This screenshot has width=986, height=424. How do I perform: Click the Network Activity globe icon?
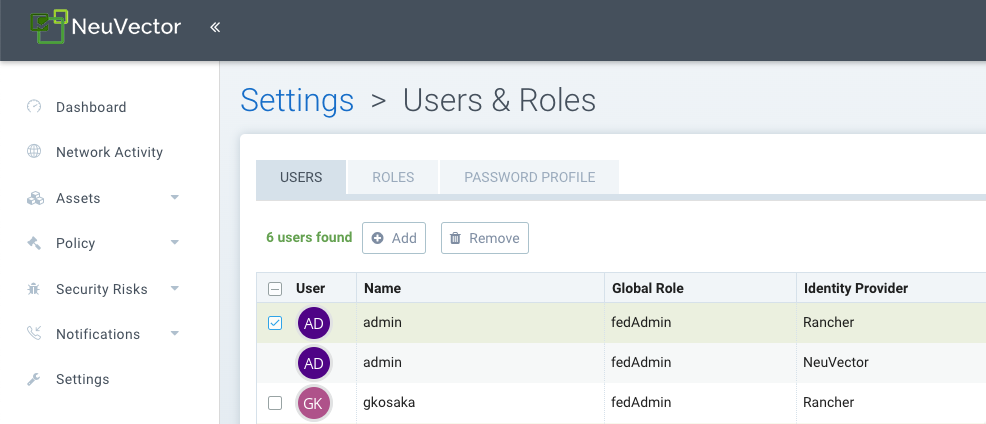(x=35, y=152)
